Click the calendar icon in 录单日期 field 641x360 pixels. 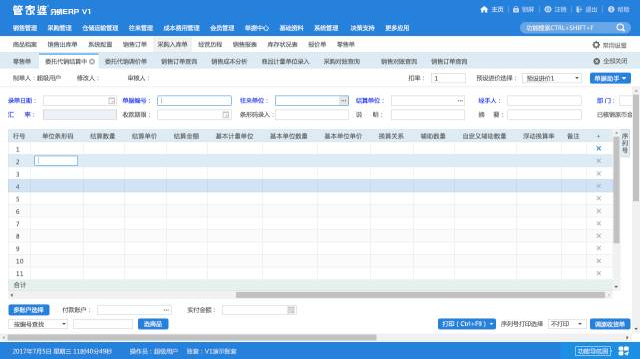112,101
